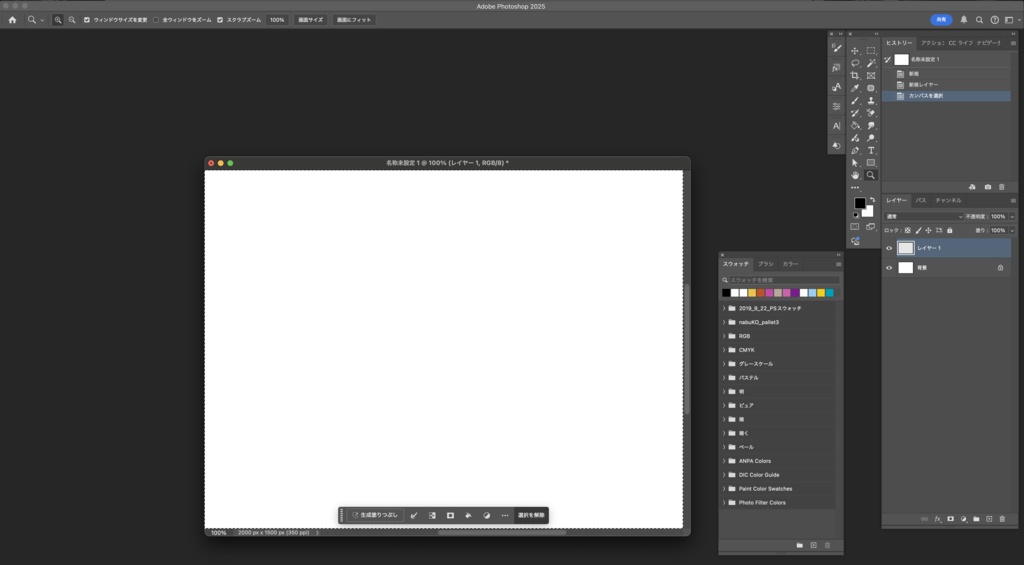This screenshot has width=1024, height=565.
Task: Add layer mask icon in Layers panel
Action: tap(951, 519)
